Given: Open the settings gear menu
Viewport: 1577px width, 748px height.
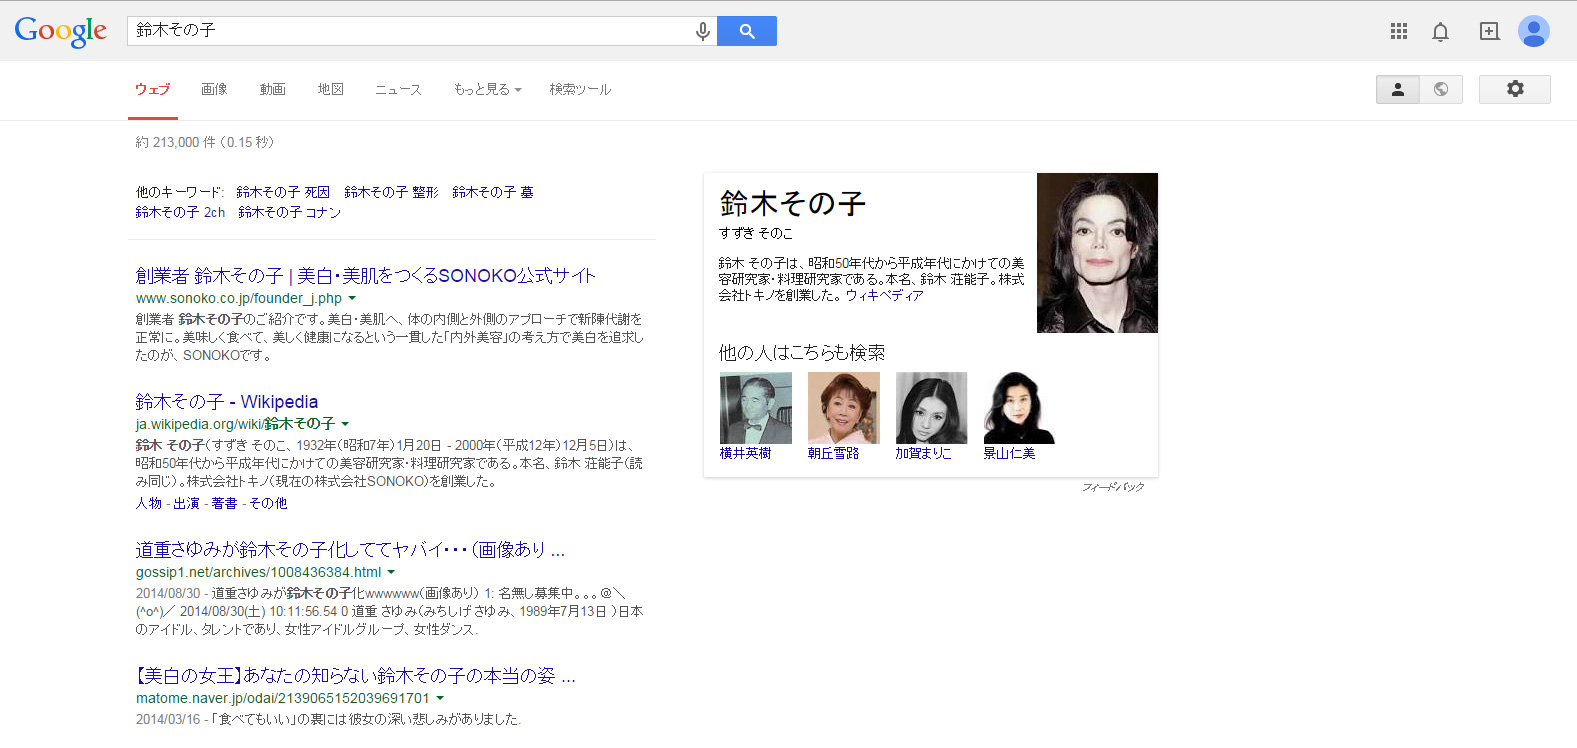Looking at the screenshot, I should (1515, 89).
